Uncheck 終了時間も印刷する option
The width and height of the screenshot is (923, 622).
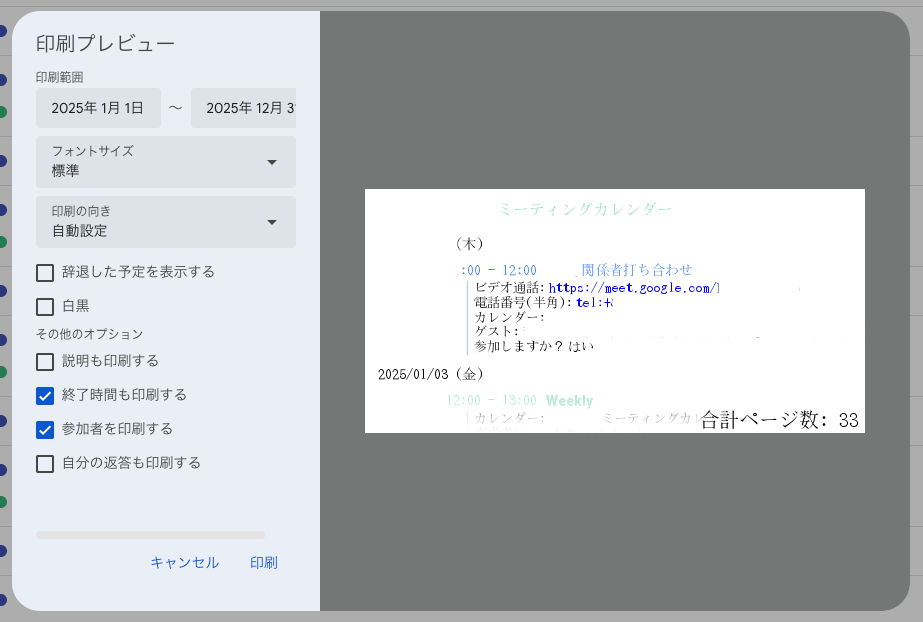coord(44,395)
